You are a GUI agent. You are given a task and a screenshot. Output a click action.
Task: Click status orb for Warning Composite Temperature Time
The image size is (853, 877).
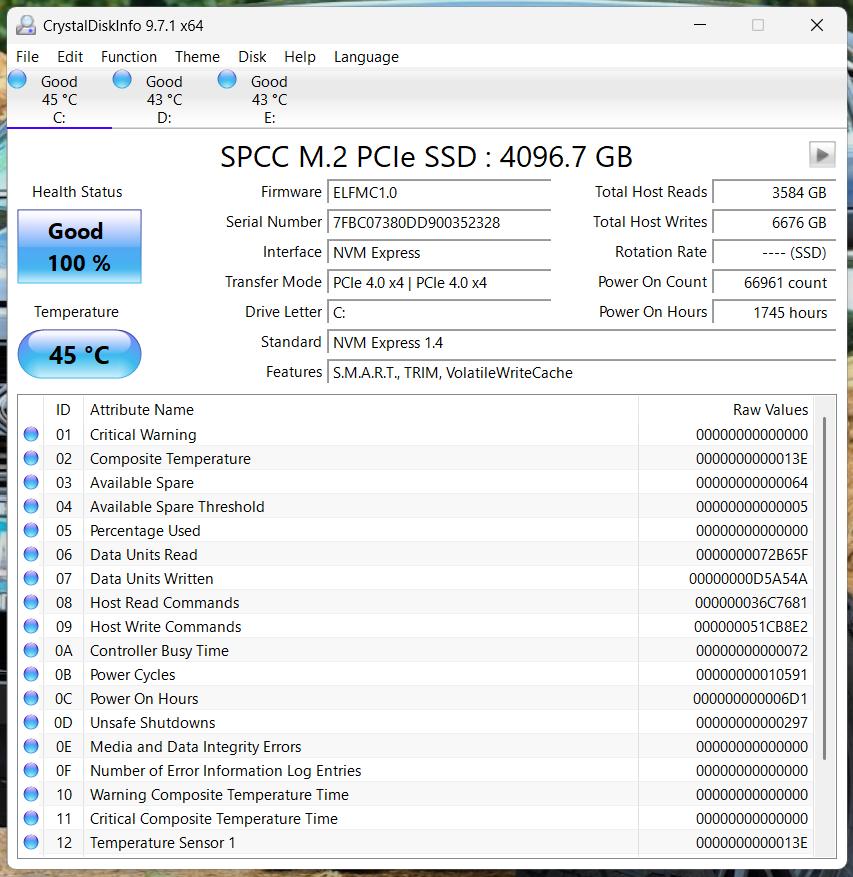(31, 794)
